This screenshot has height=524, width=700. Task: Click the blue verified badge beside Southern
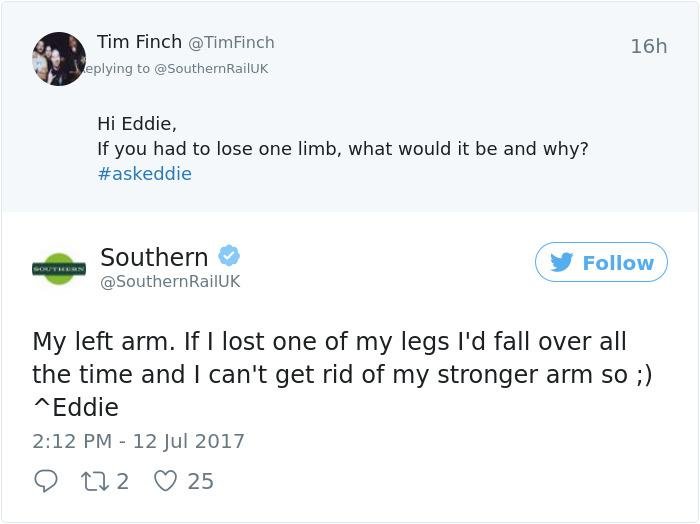(x=229, y=257)
